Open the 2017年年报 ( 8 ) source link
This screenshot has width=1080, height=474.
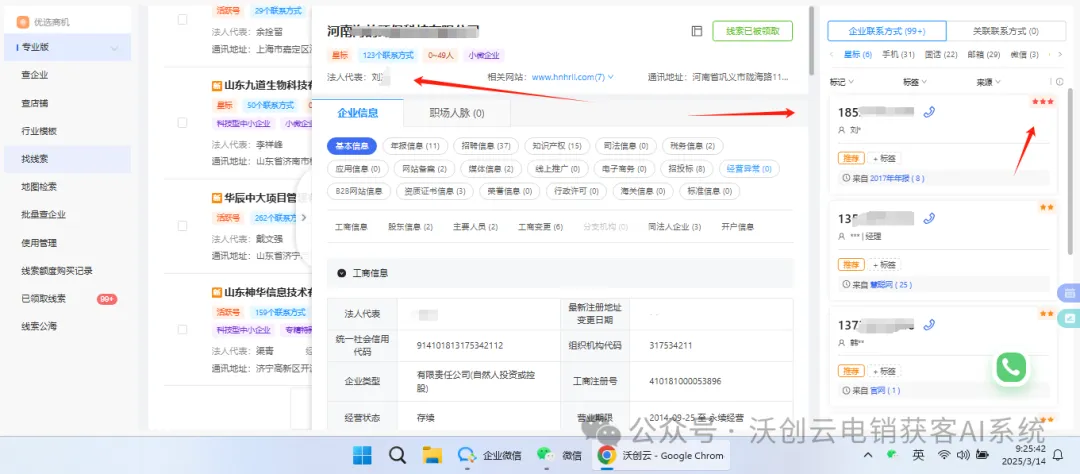[897, 178]
